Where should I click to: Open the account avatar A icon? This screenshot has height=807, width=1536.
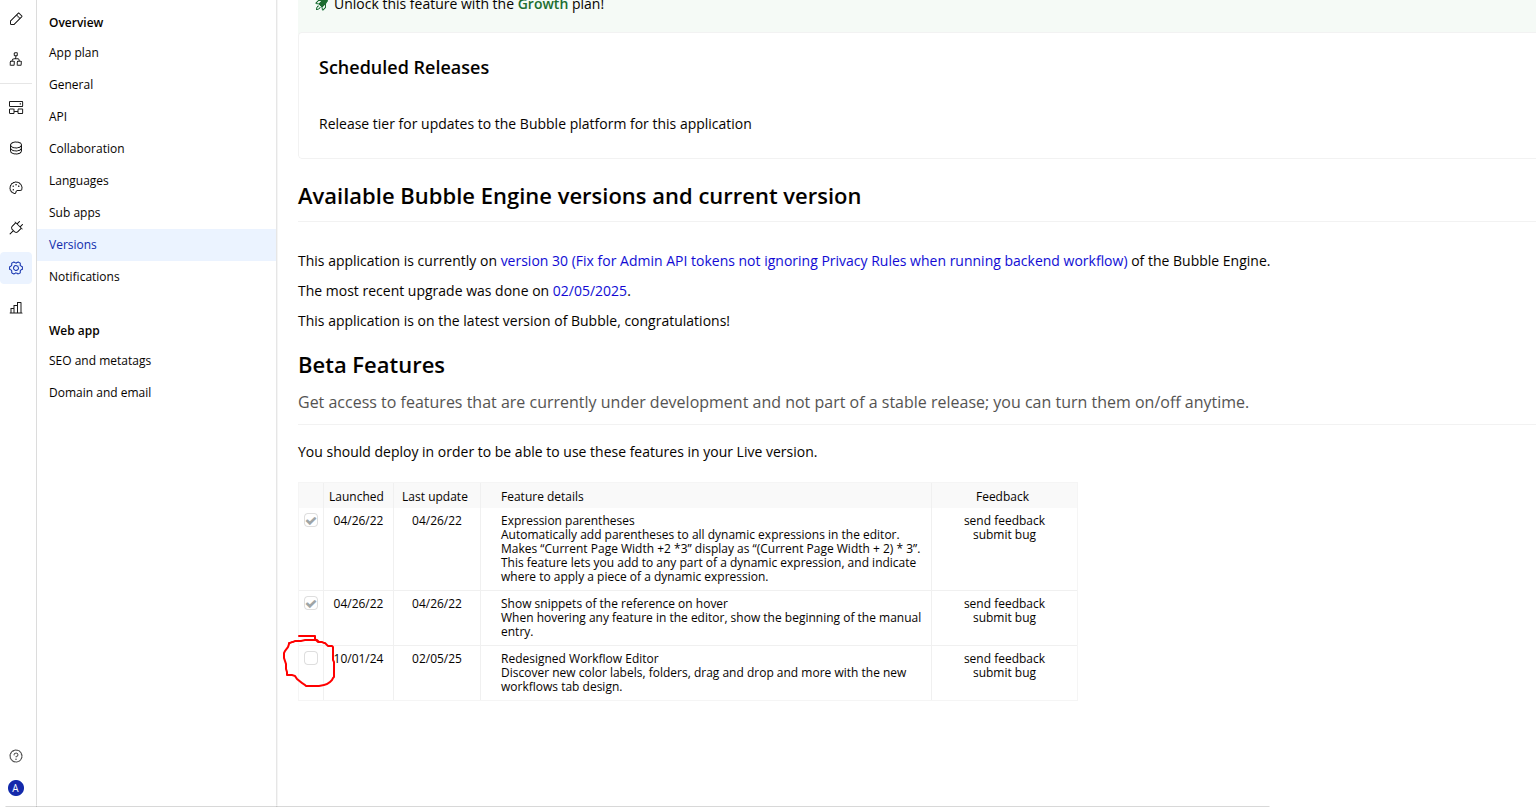point(16,788)
